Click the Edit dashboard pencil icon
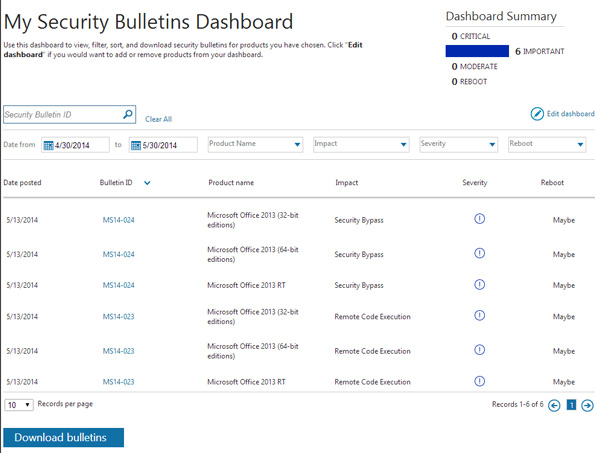 point(537,114)
